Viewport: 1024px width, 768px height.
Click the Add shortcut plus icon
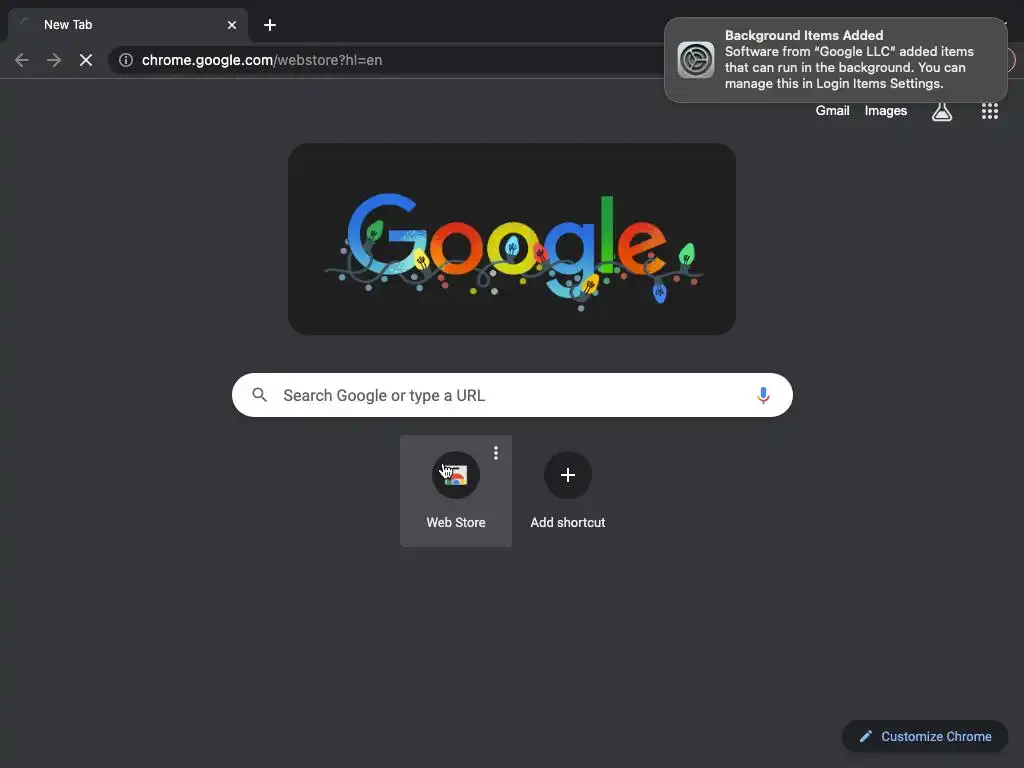(x=568, y=475)
